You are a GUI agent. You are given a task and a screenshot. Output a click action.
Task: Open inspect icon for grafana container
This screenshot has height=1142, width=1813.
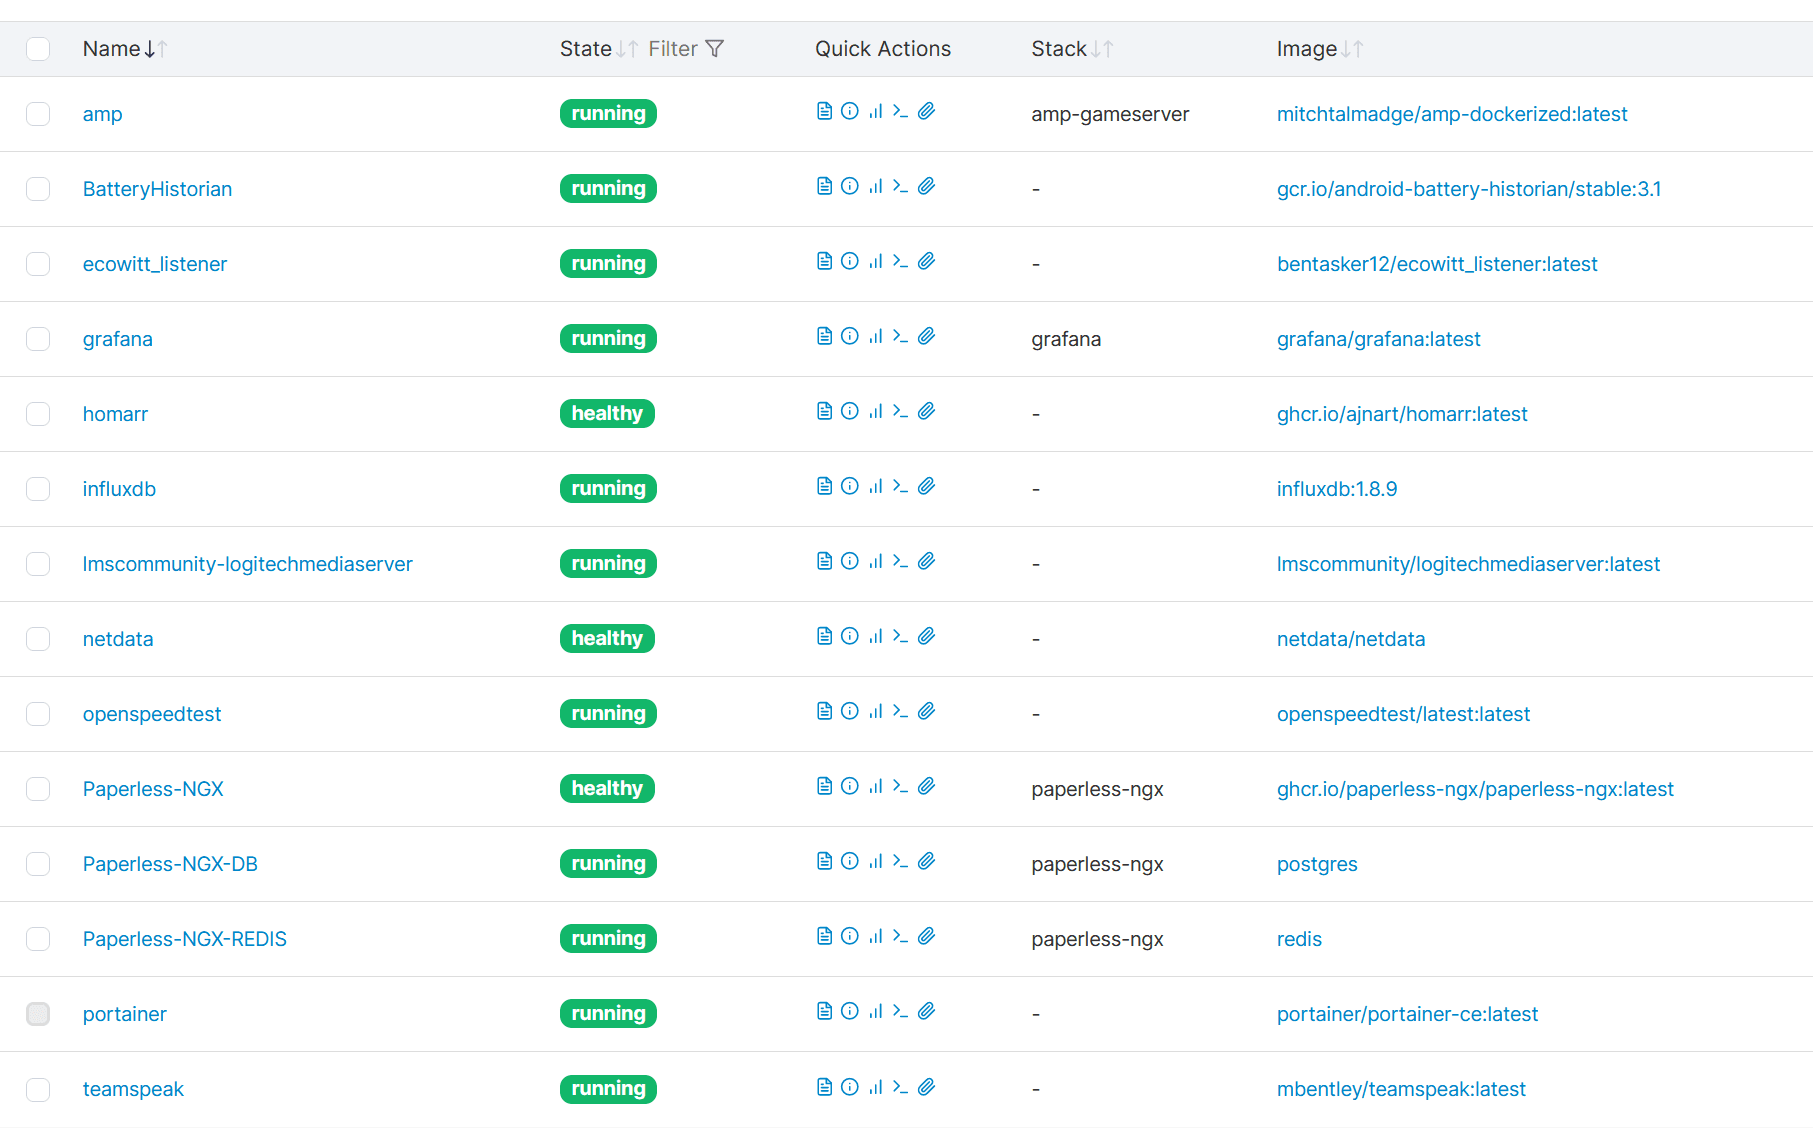(850, 336)
